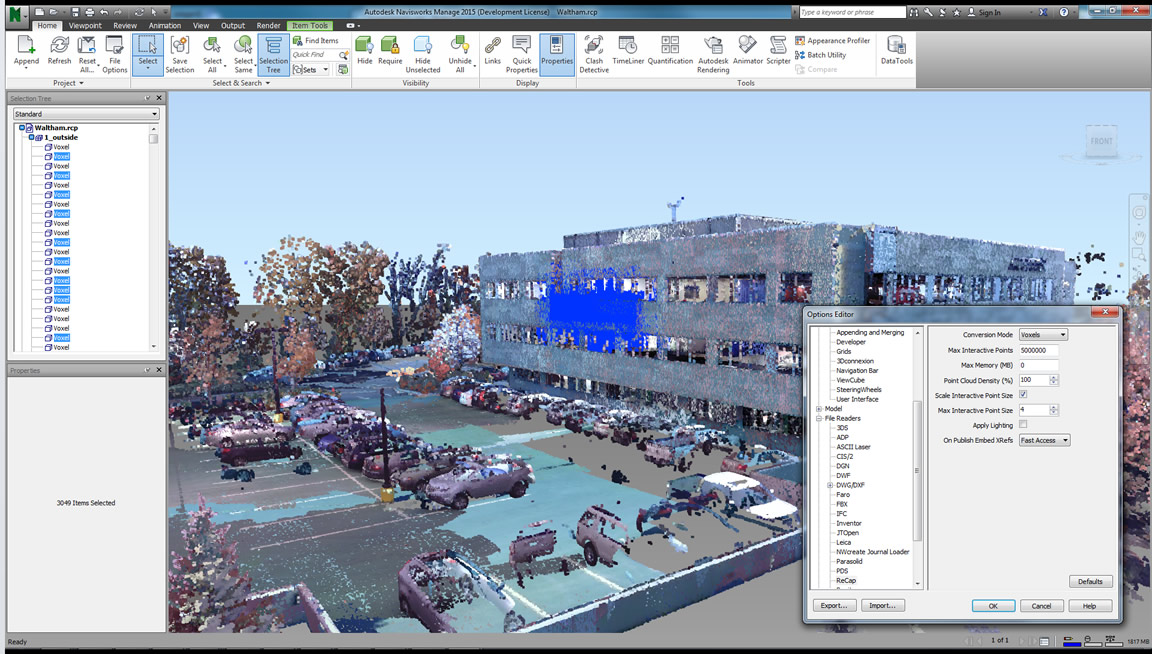1152x654 pixels.
Task: Click Sign In in the title bar
Action: [984, 12]
